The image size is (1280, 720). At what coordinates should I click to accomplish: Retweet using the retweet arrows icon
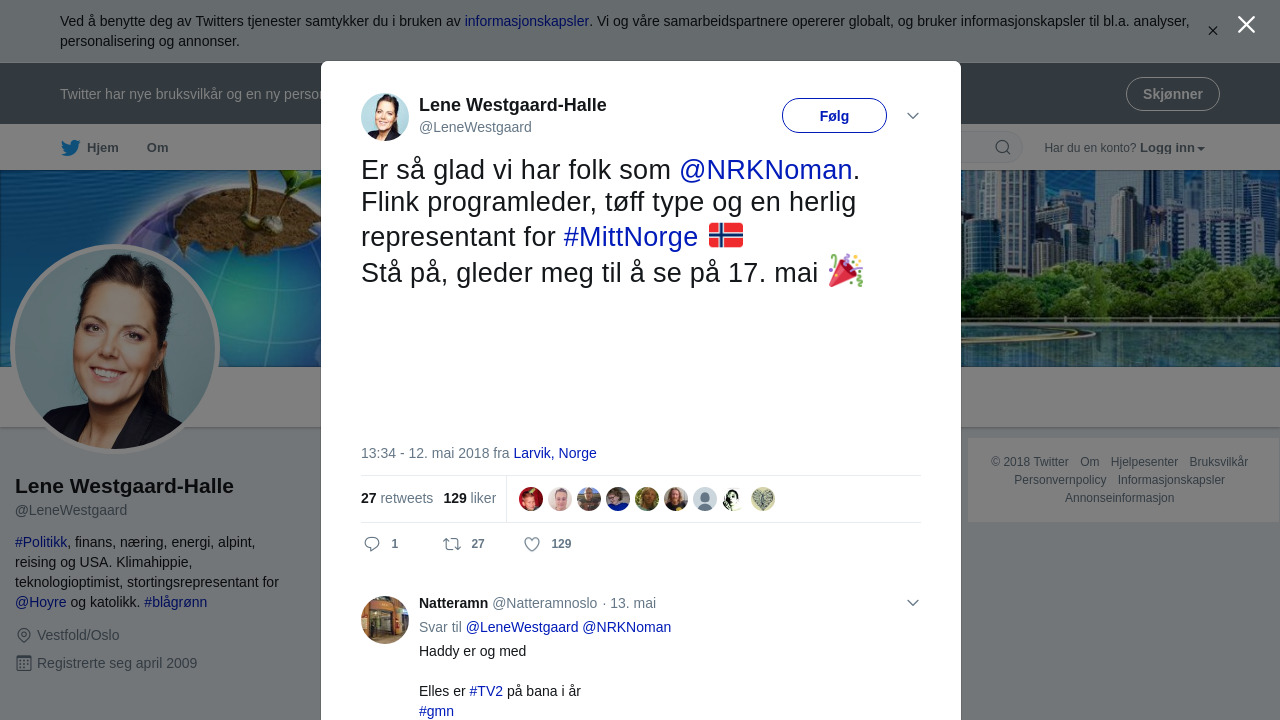[452, 544]
